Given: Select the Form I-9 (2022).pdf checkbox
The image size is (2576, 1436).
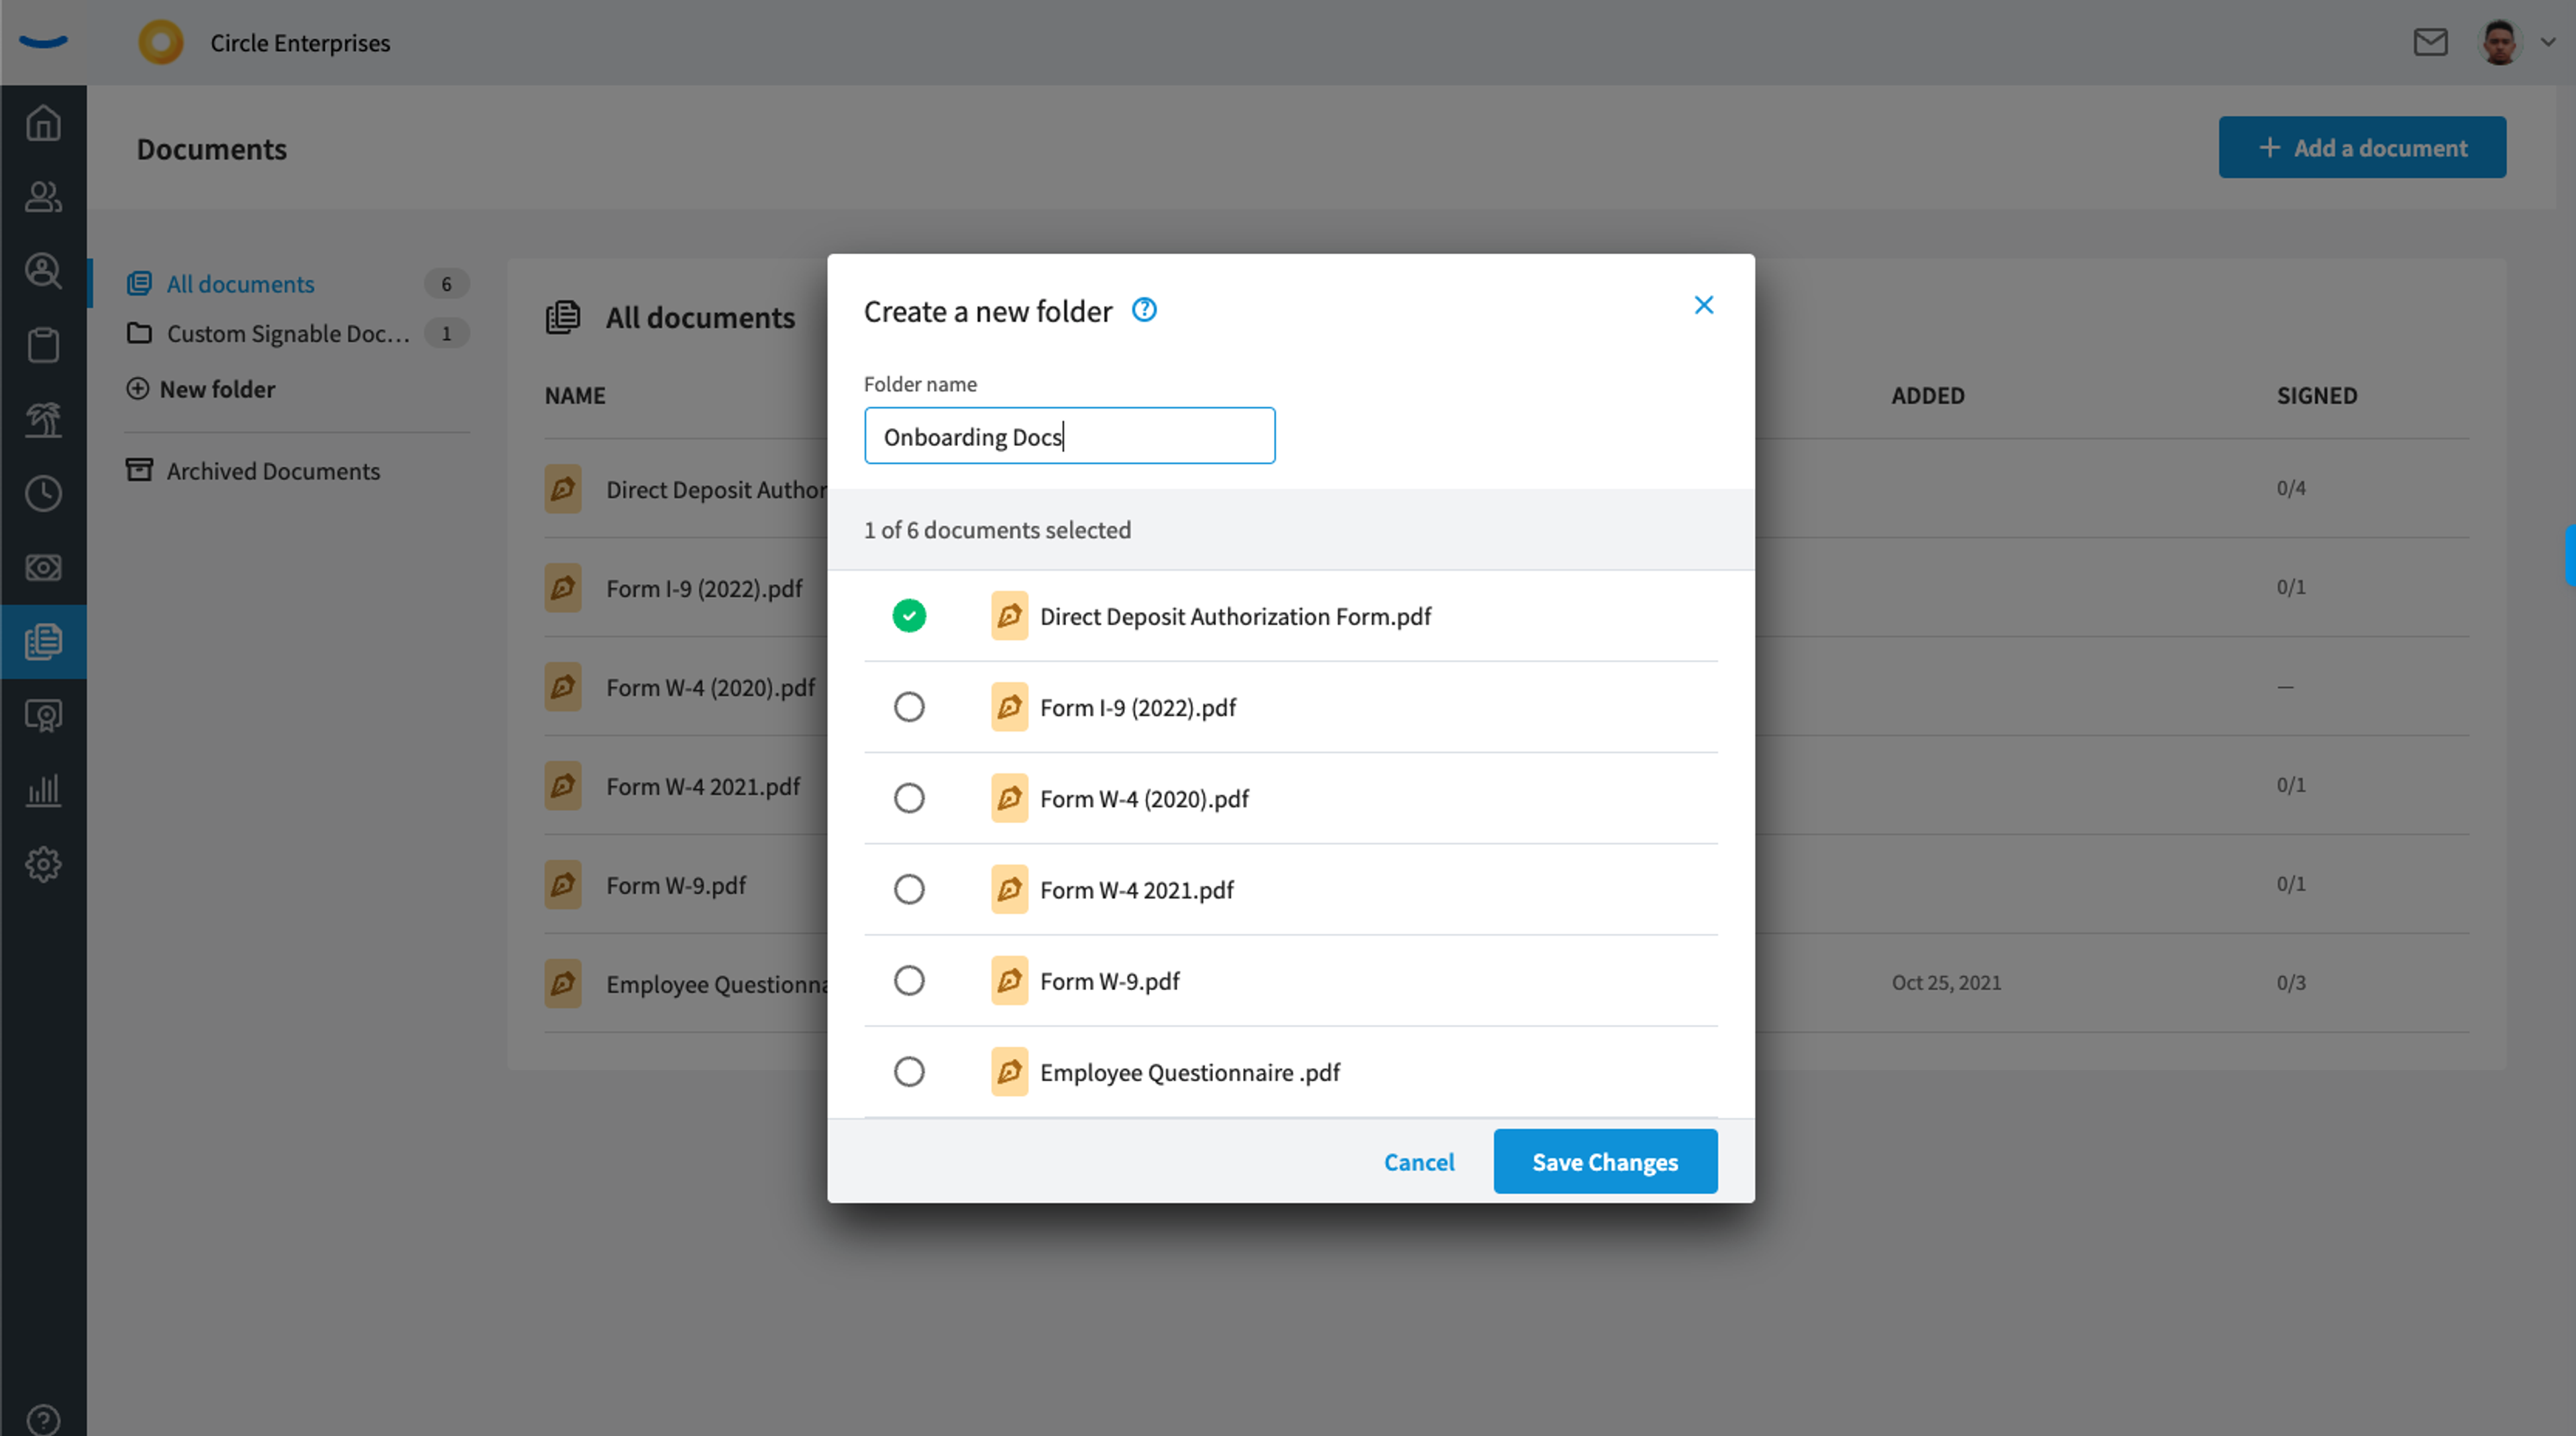Looking at the screenshot, I should (x=909, y=707).
